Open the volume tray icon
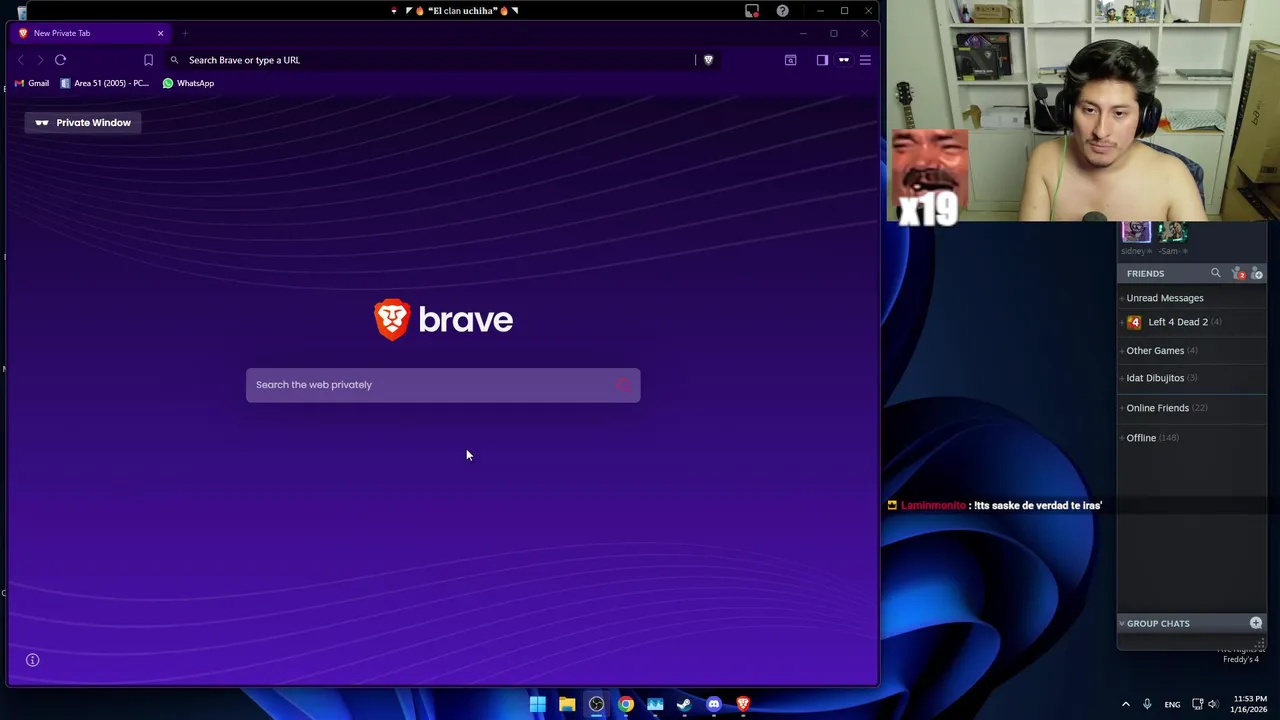The height and width of the screenshot is (720, 1280). [1213, 704]
